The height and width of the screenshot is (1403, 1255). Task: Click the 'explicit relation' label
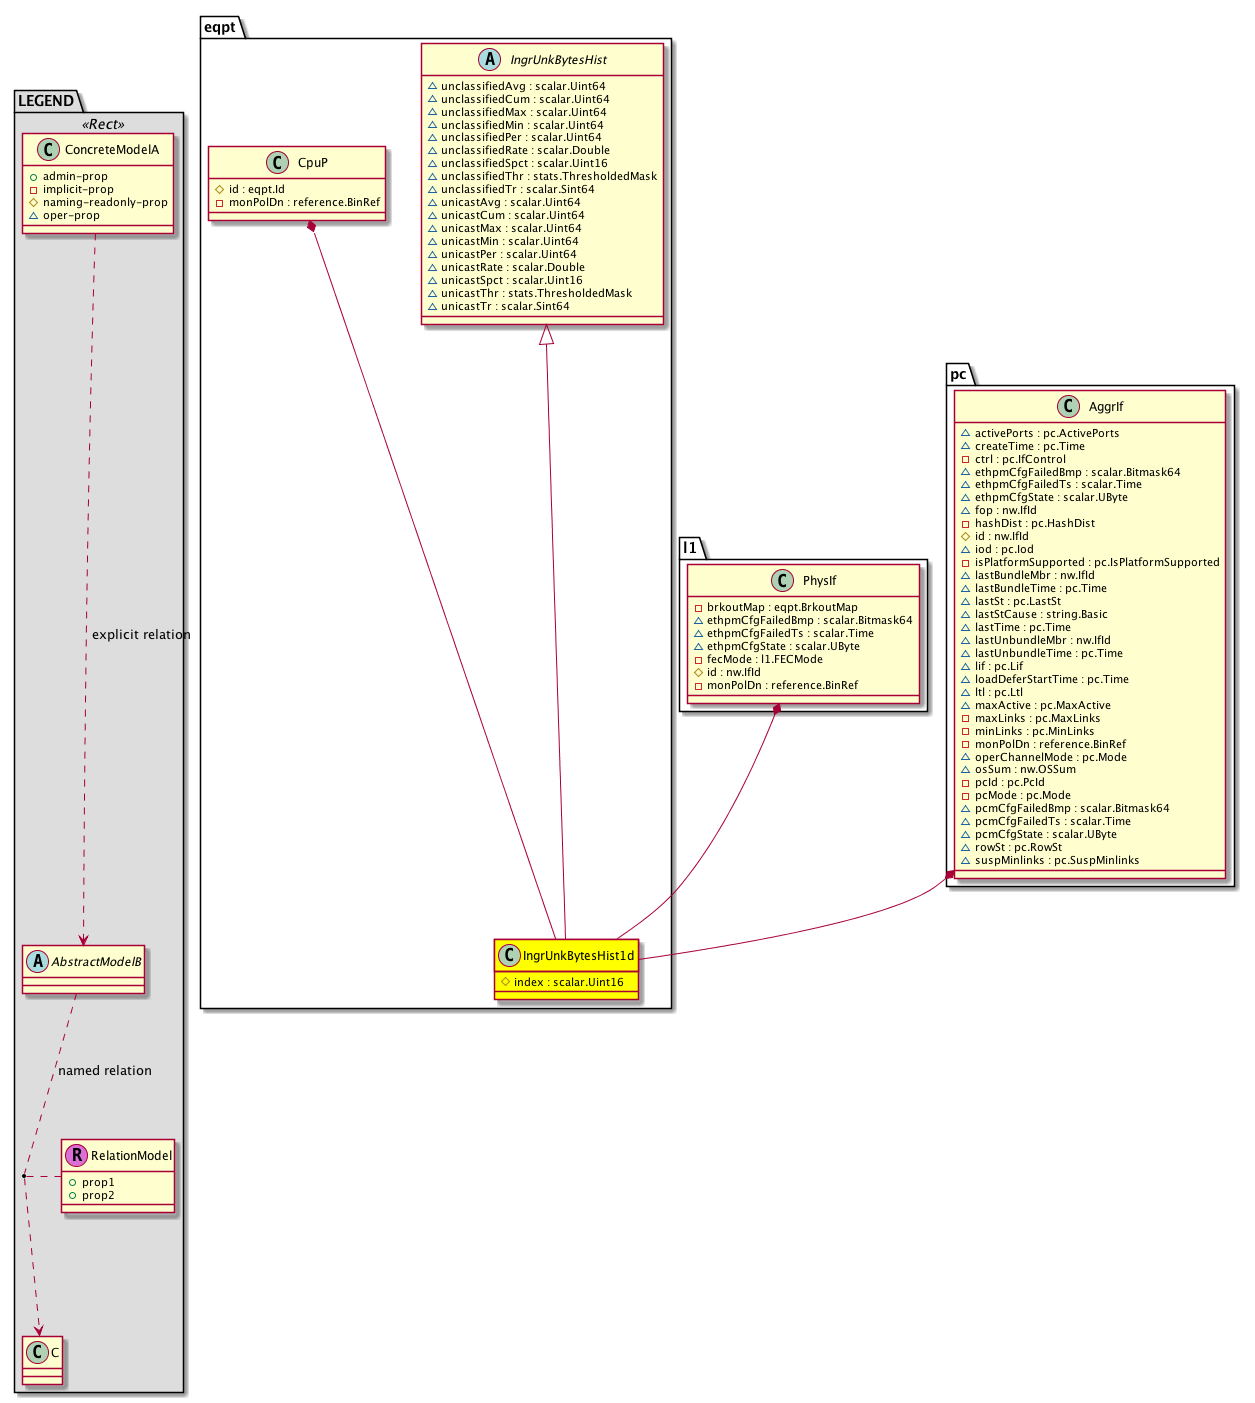pos(141,635)
